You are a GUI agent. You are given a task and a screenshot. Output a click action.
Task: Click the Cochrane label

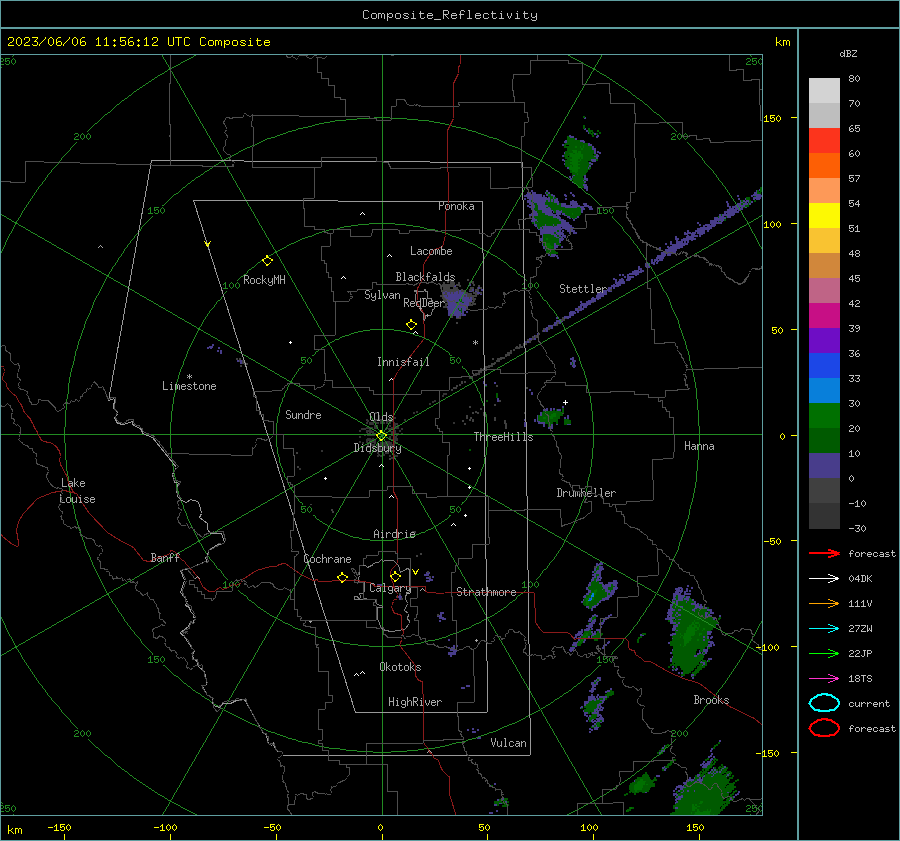[x=327, y=559]
